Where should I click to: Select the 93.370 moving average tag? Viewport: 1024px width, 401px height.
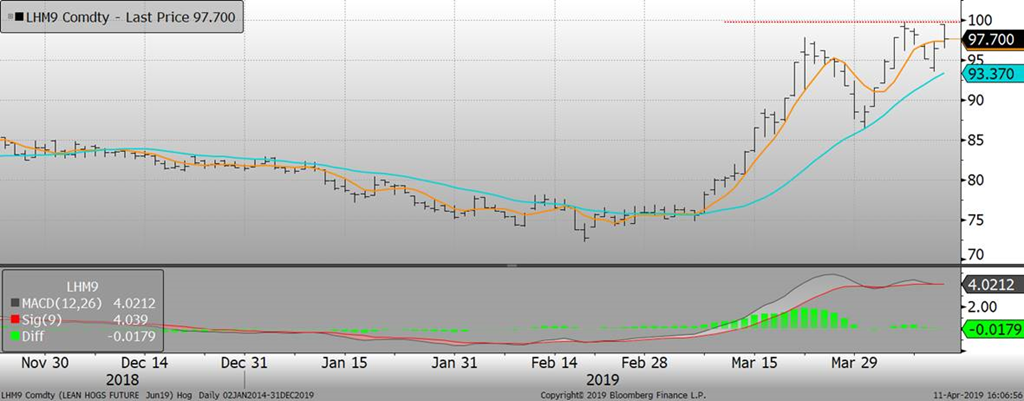pos(989,73)
